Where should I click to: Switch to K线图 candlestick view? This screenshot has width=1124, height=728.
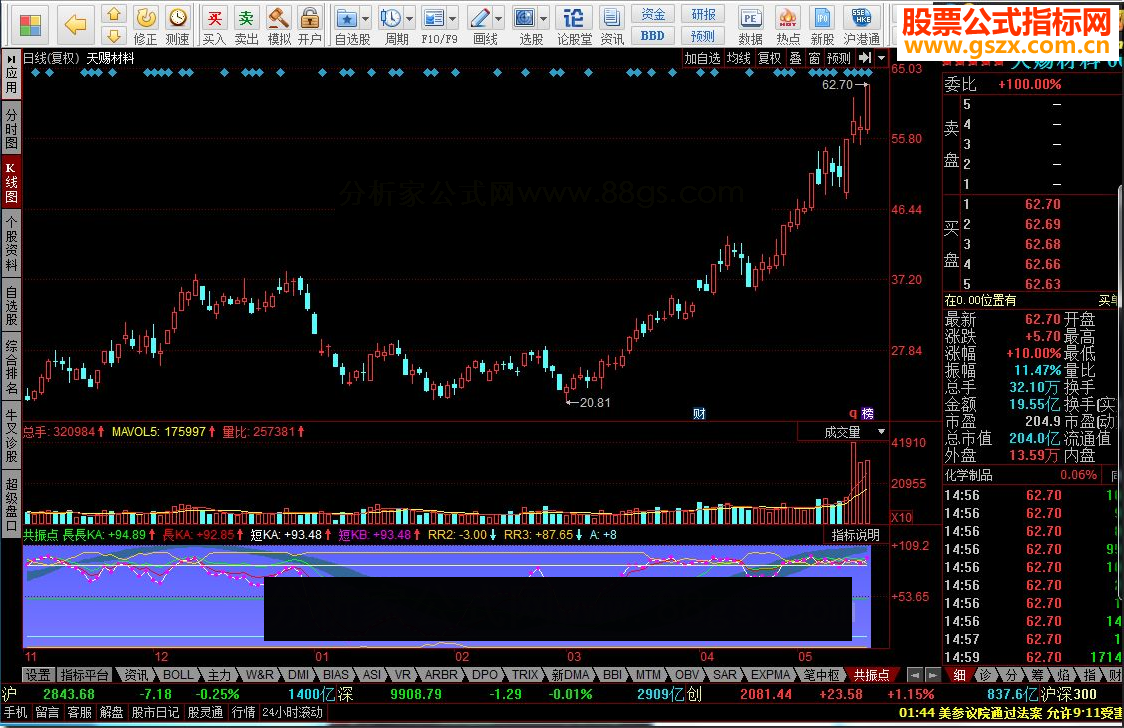tap(11, 182)
